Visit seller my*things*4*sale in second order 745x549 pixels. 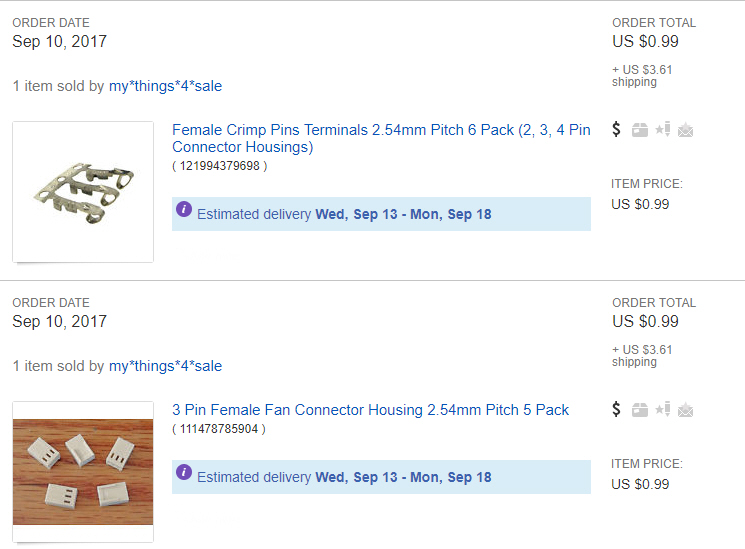click(165, 366)
